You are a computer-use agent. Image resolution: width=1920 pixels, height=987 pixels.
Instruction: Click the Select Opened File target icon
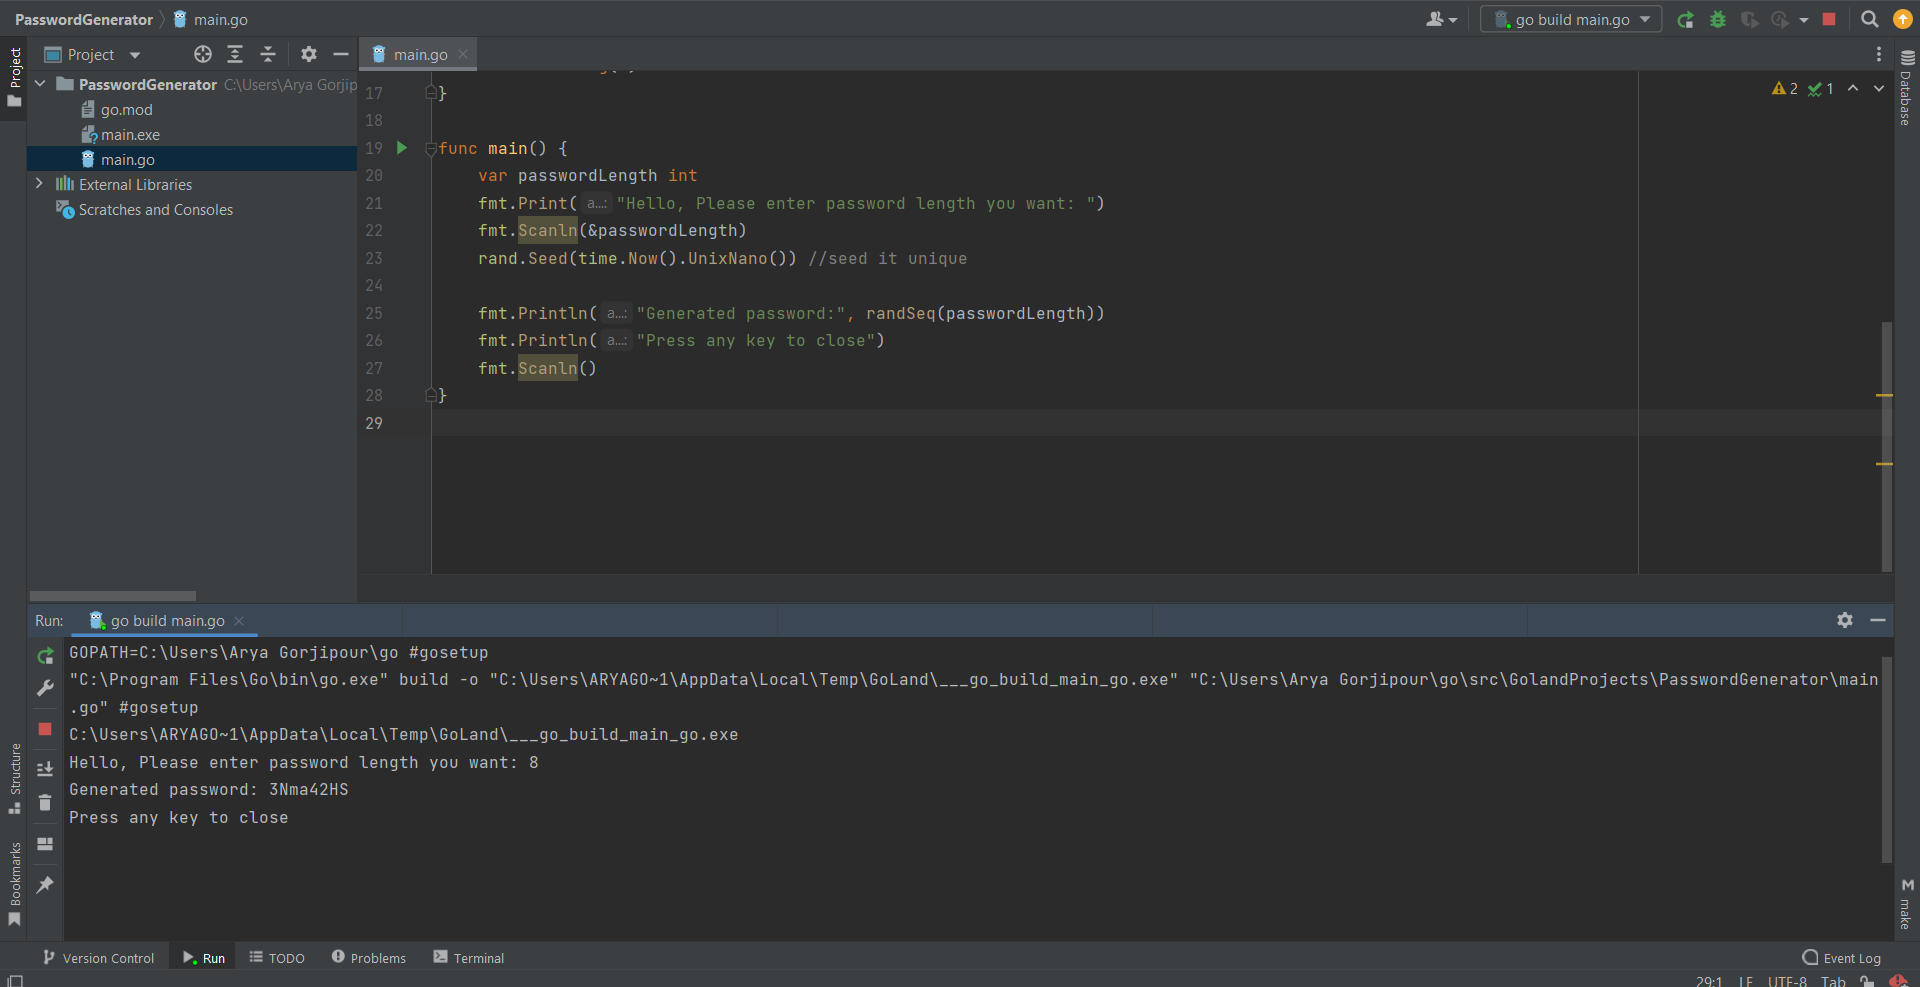pos(203,54)
